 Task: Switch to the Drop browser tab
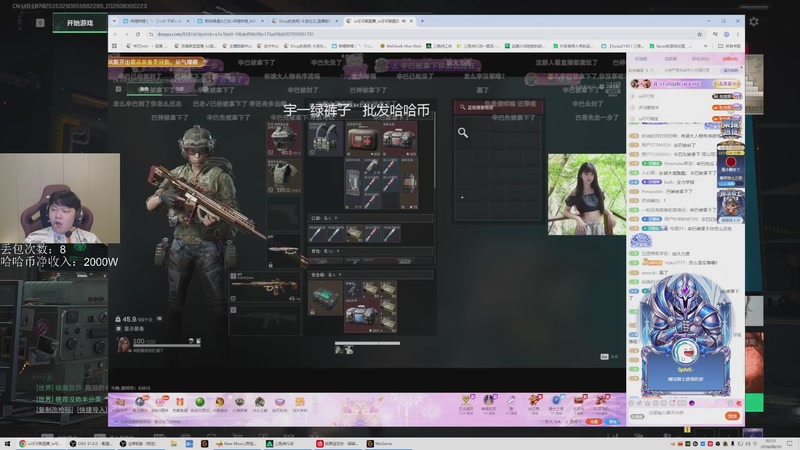(x=304, y=21)
